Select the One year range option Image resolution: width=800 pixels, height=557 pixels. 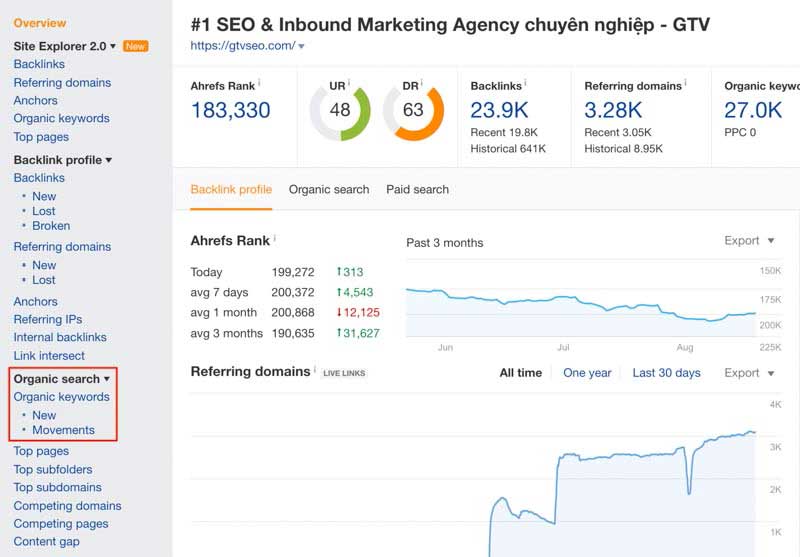click(x=587, y=373)
